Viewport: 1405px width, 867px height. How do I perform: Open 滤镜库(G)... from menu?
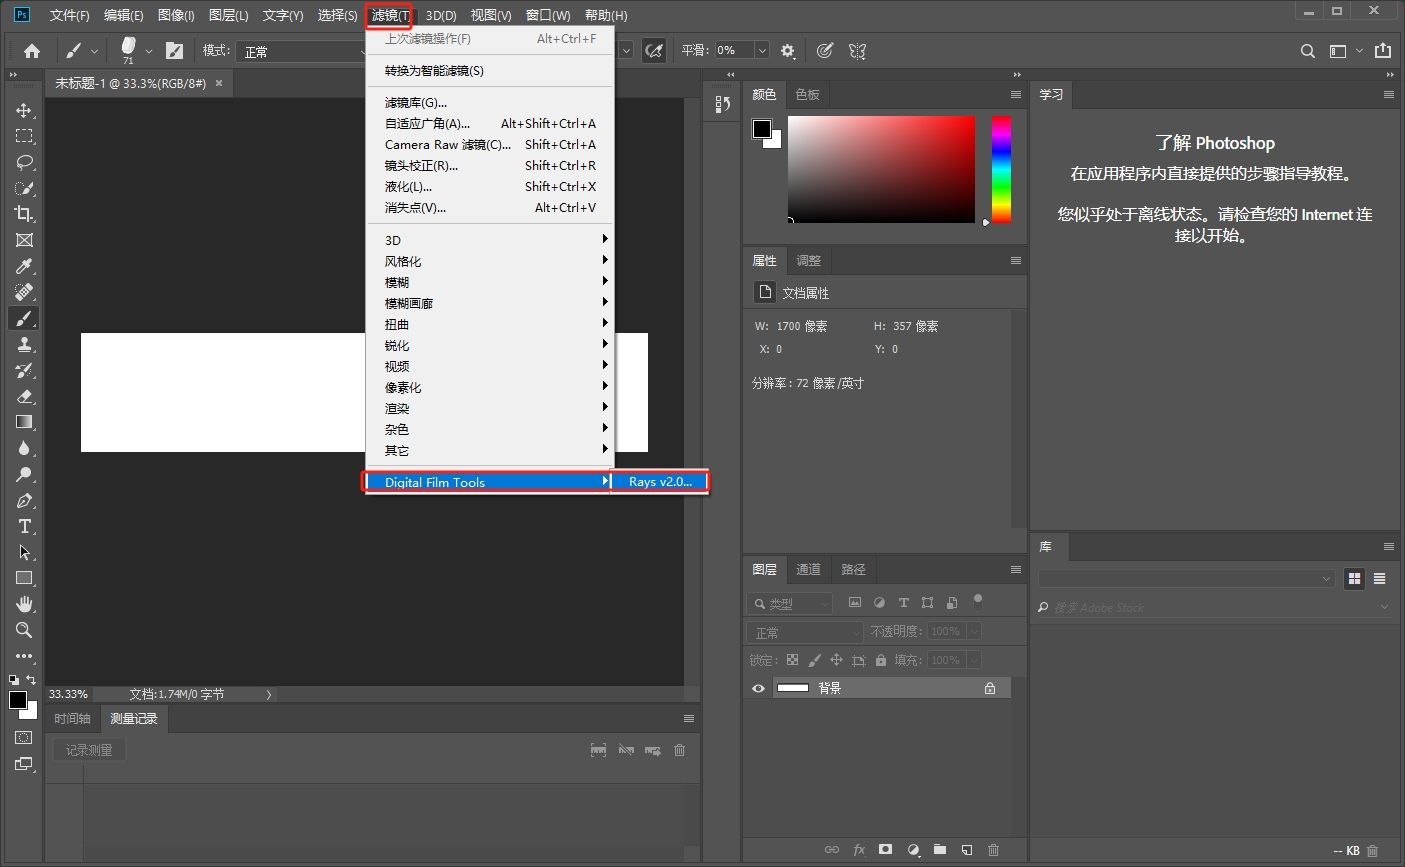(490, 103)
